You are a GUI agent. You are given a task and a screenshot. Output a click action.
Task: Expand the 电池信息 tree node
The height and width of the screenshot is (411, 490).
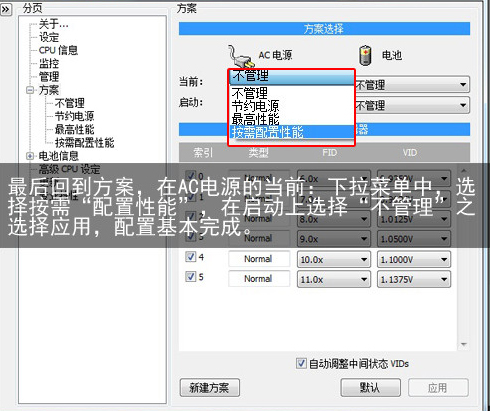30,156
